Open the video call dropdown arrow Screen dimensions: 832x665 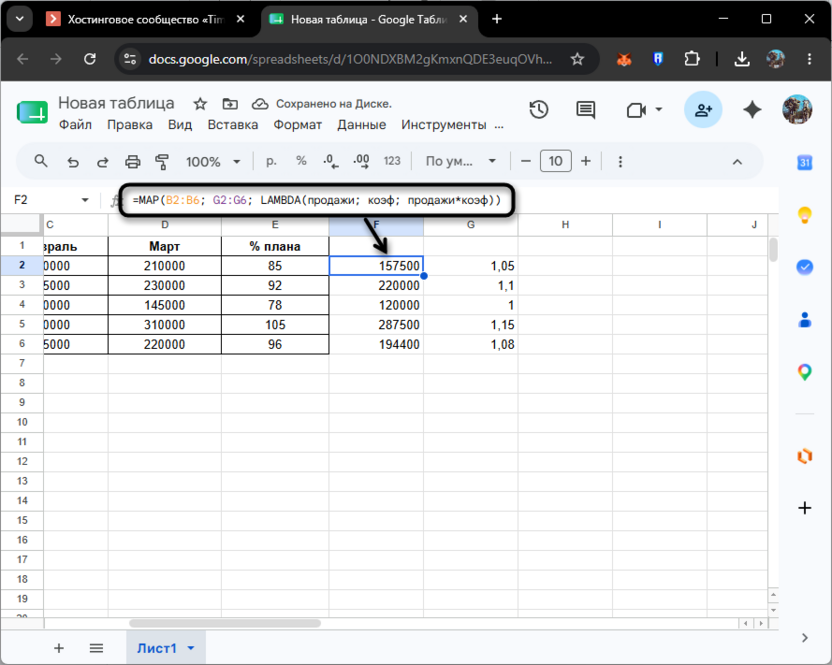coord(659,110)
